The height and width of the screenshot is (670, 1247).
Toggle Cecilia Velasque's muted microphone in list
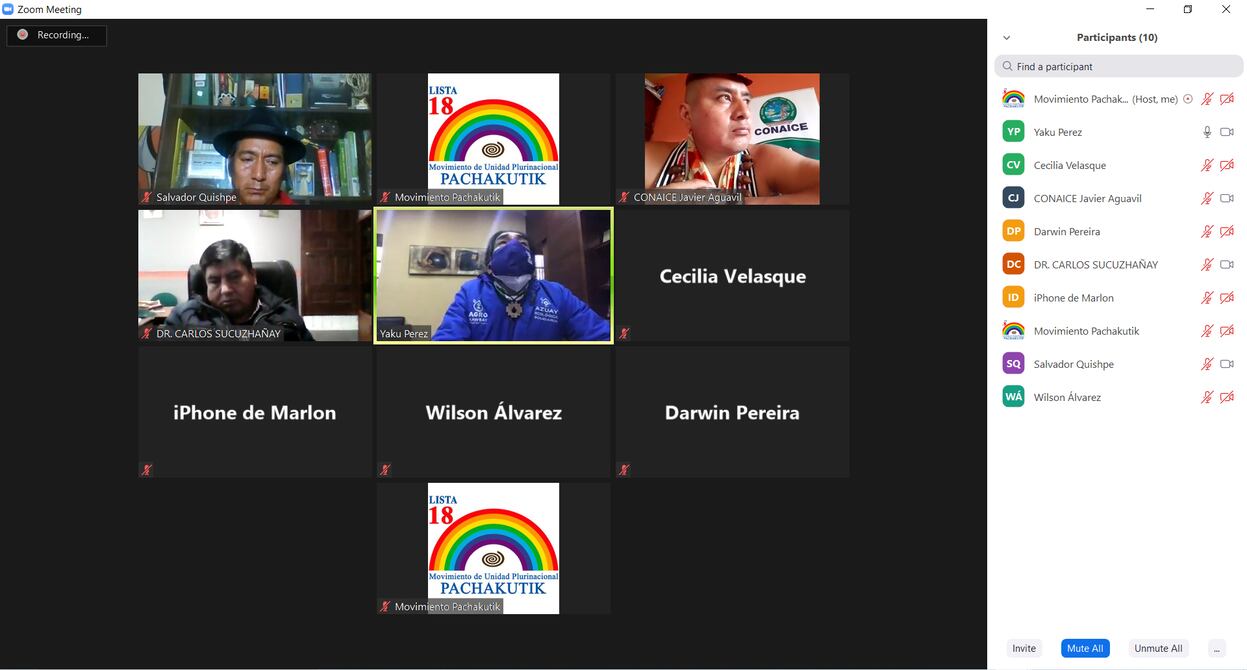[x=1207, y=165]
